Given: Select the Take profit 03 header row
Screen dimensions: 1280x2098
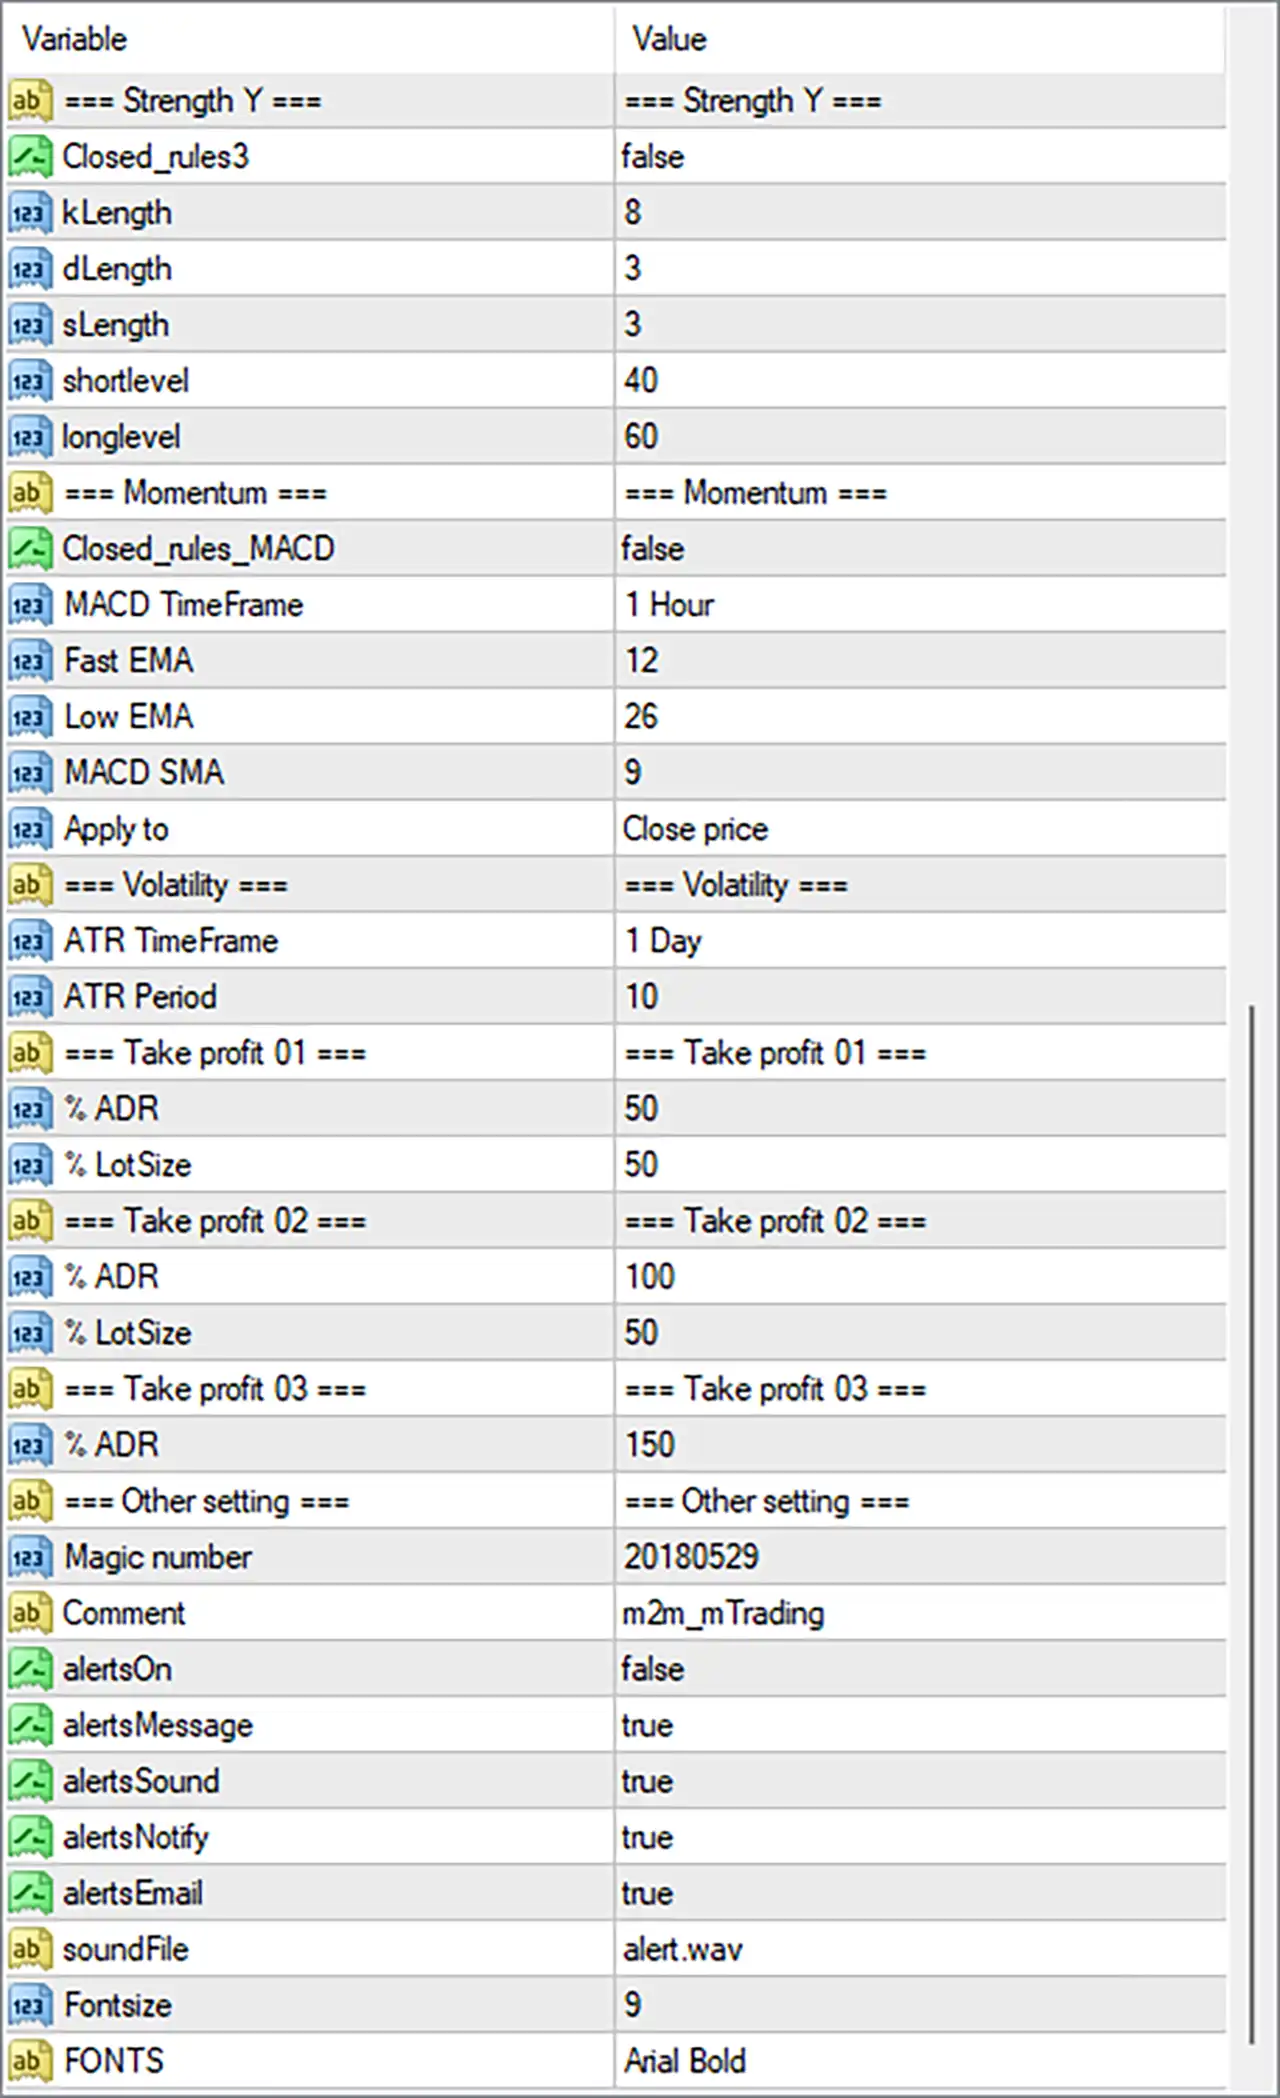Looking at the screenshot, I should coord(615,1389).
